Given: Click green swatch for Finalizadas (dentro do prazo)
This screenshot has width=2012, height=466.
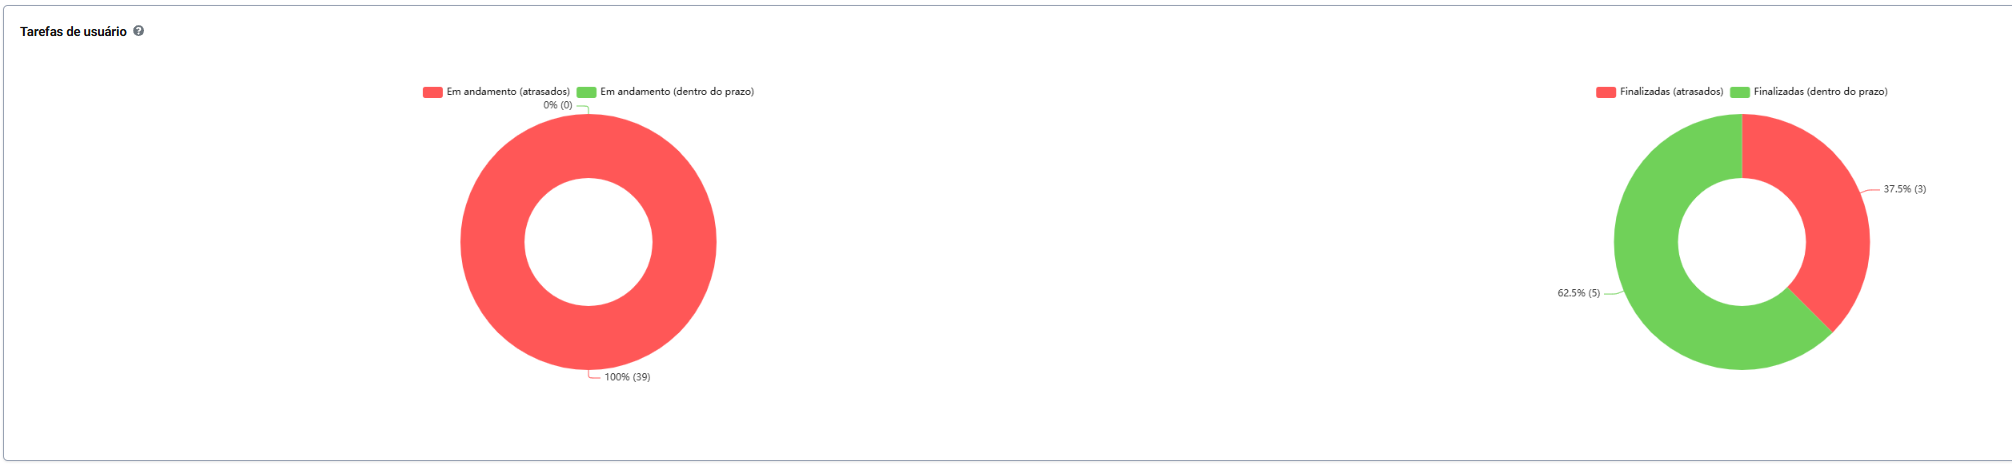Looking at the screenshot, I should (1740, 92).
